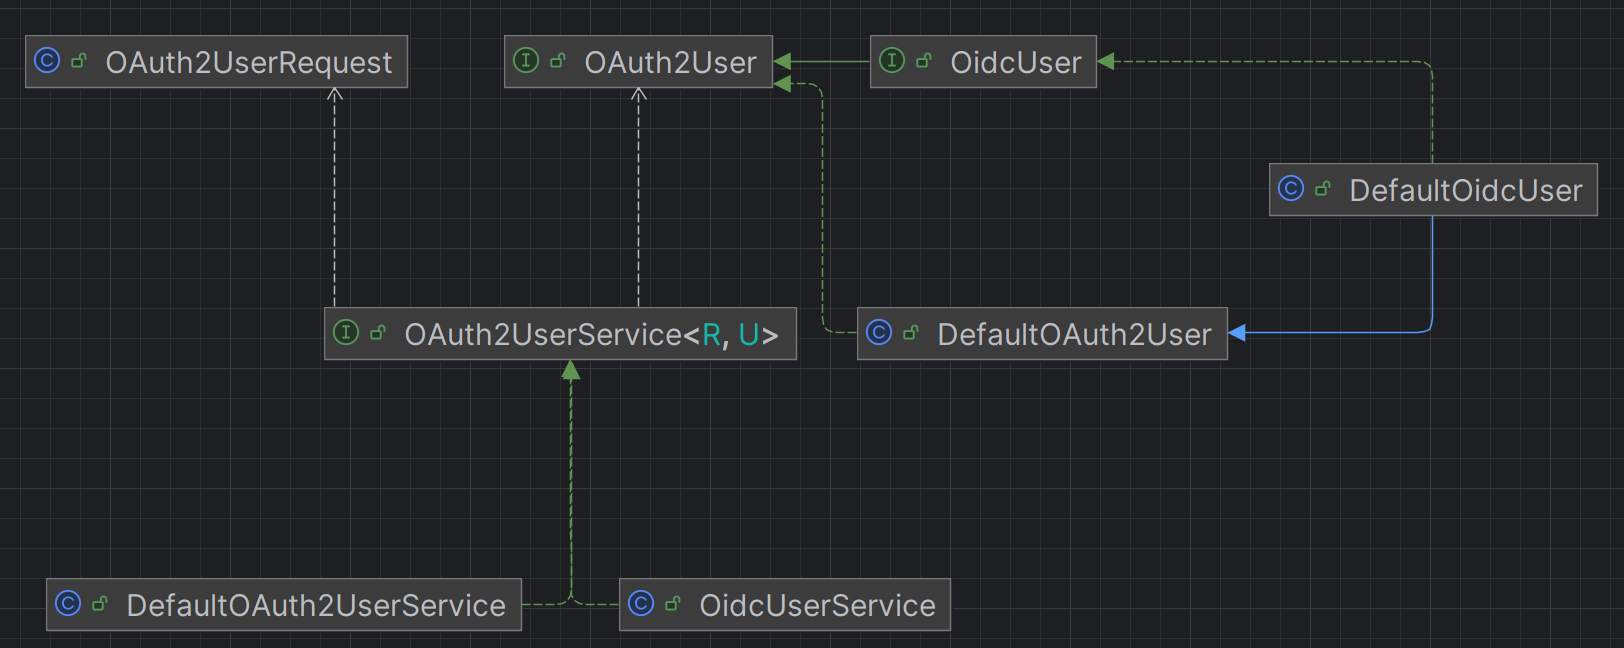Screen dimensions: 1624x648
Task: Click the blue arrowhead pointing at DefaultOAuth2User
Action: click(x=1237, y=333)
